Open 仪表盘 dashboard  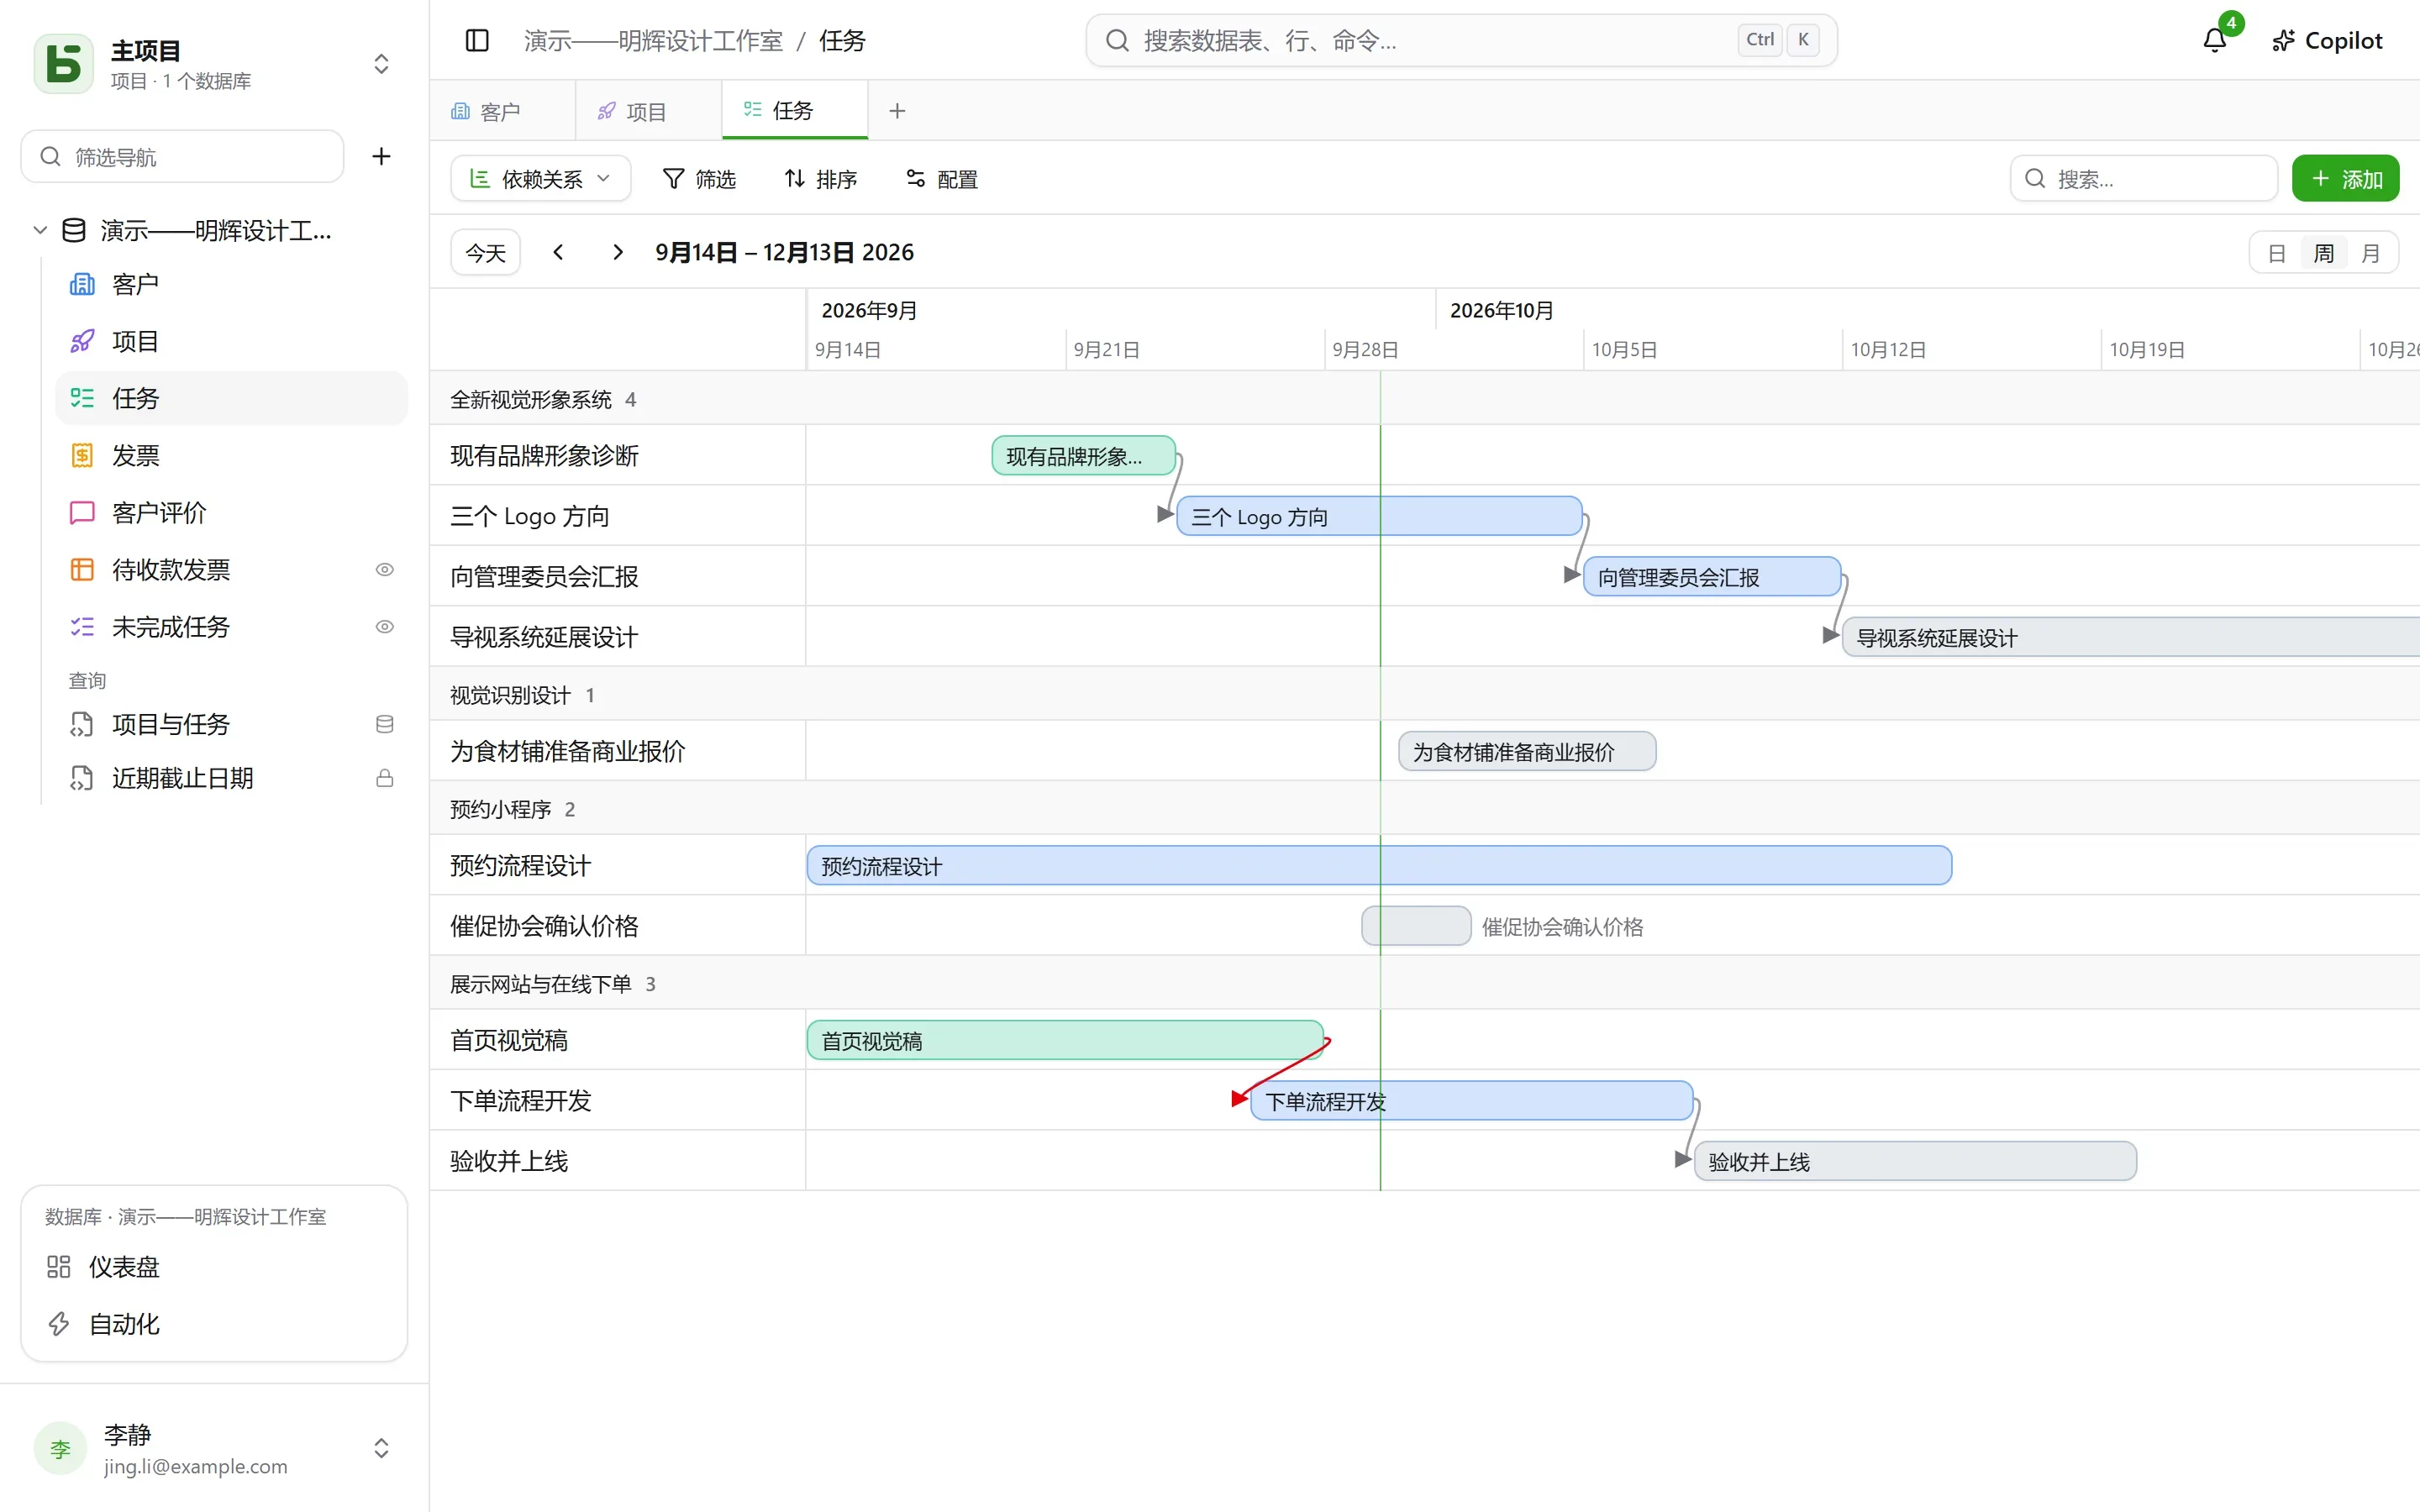214,1266
